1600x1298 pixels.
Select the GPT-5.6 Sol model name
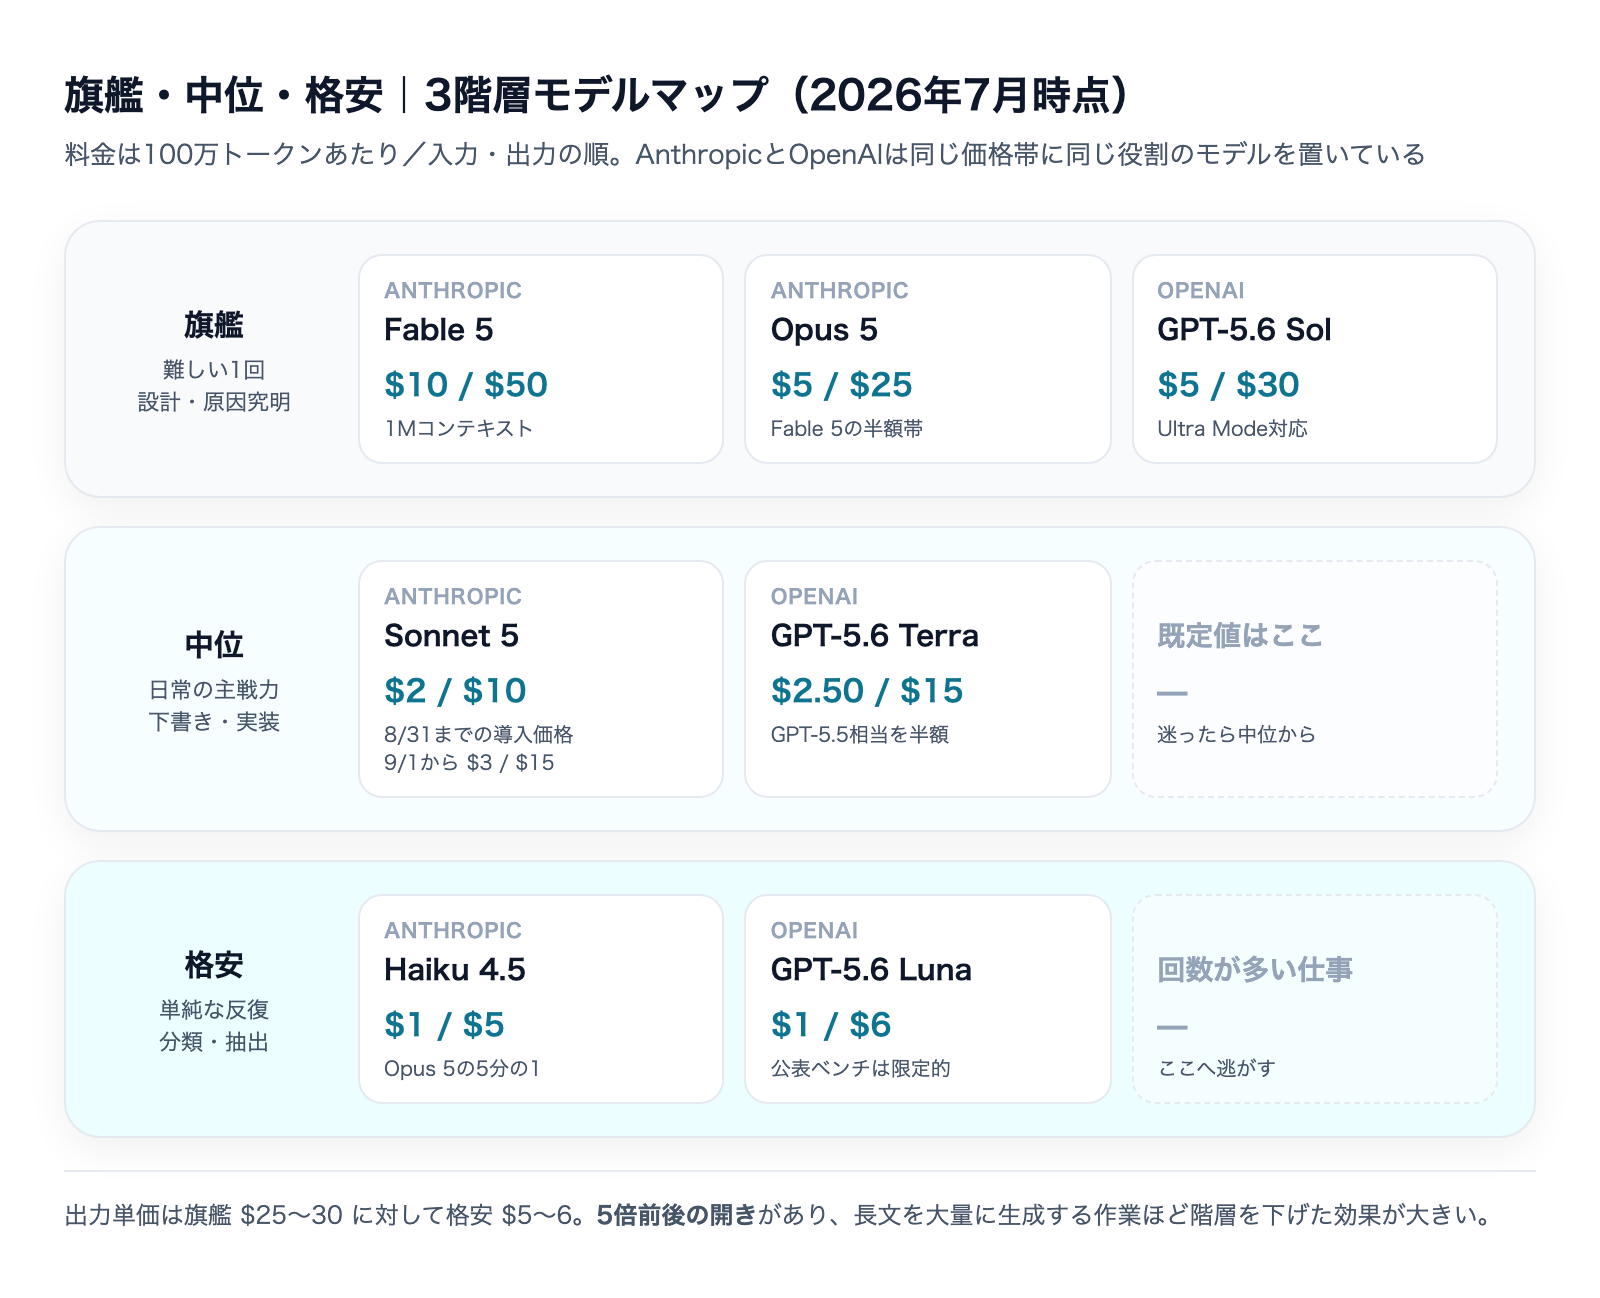[x=1244, y=329]
